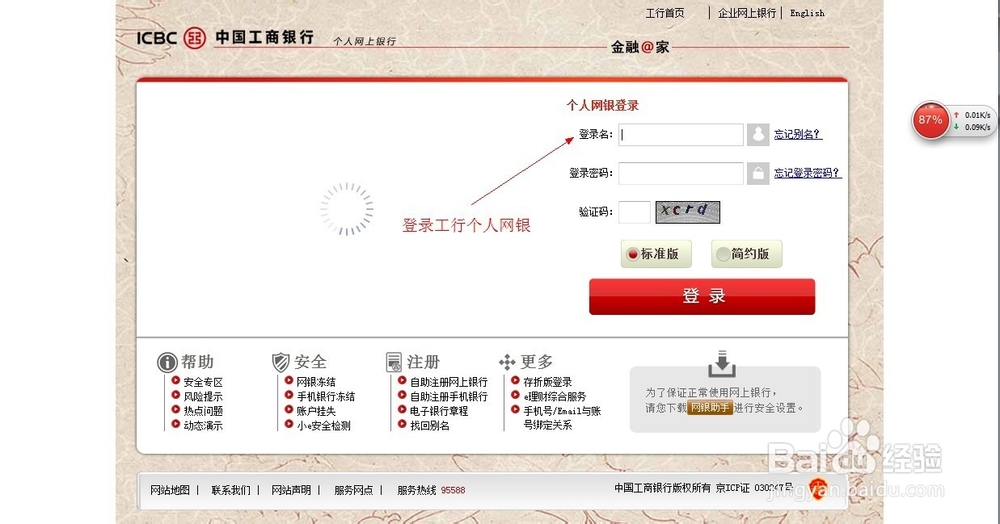Click the 中国工商银行版权所有 footer text
This screenshot has width=1000, height=524.
[662, 488]
